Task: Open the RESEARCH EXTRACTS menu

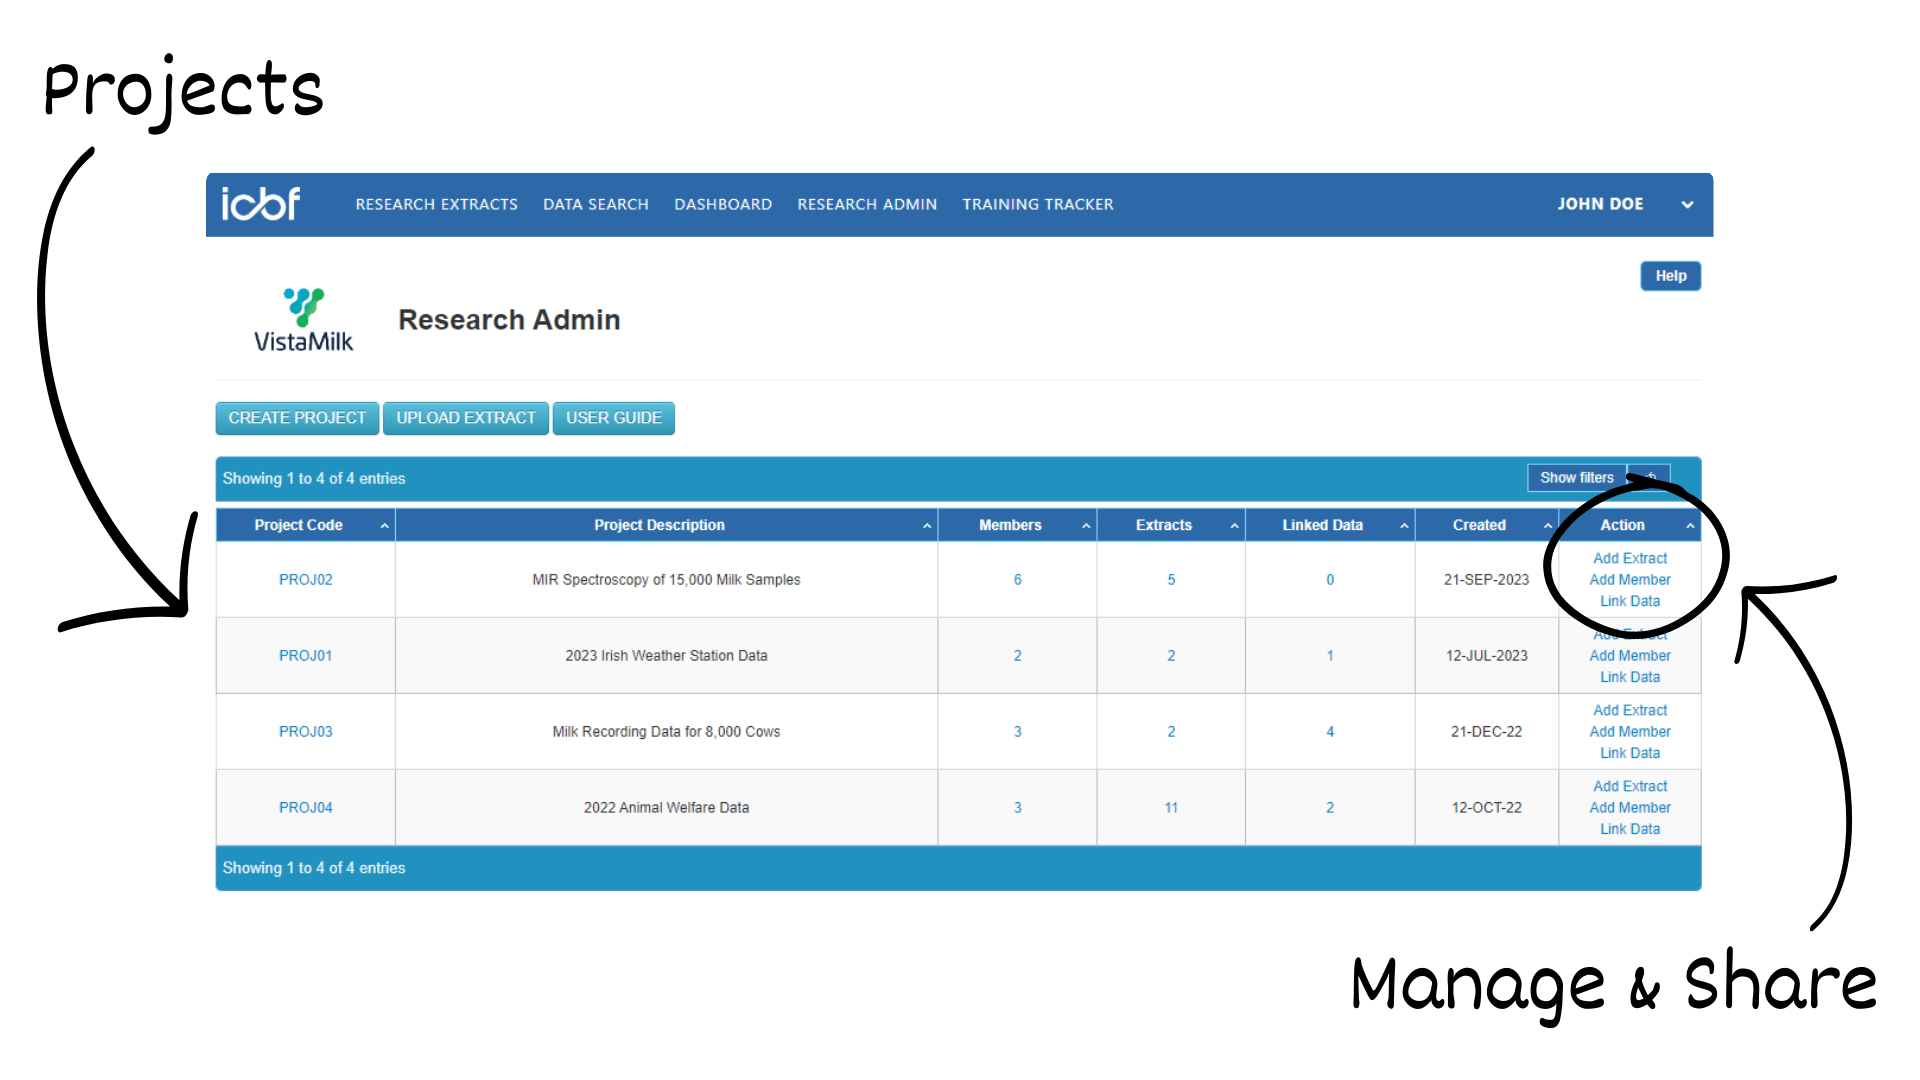Action: tap(436, 204)
